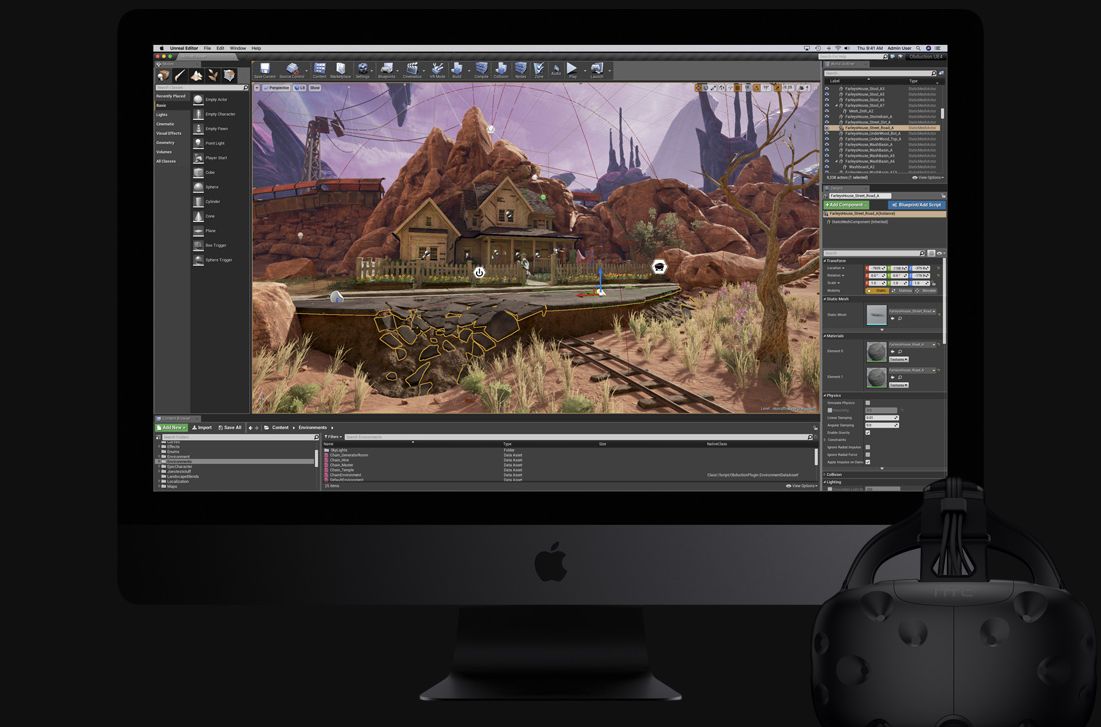Click the World Outliner search field
This screenshot has height=727, width=1101.
click(x=881, y=73)
